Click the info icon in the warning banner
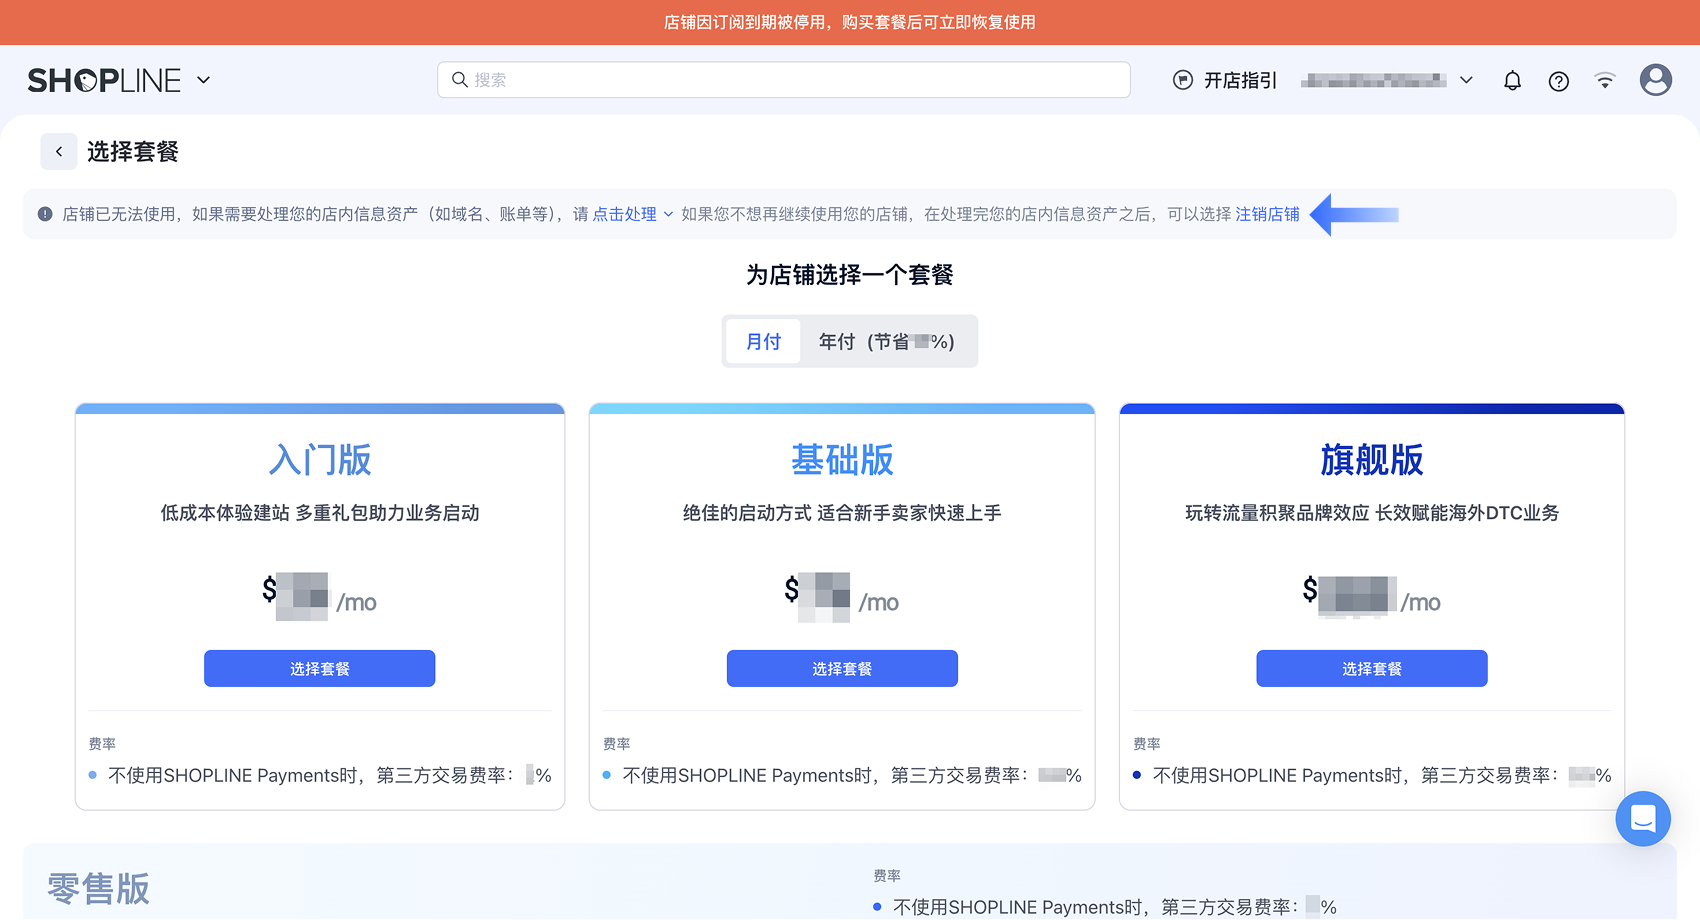This screenshot has width=1700, height=920. 45,214
